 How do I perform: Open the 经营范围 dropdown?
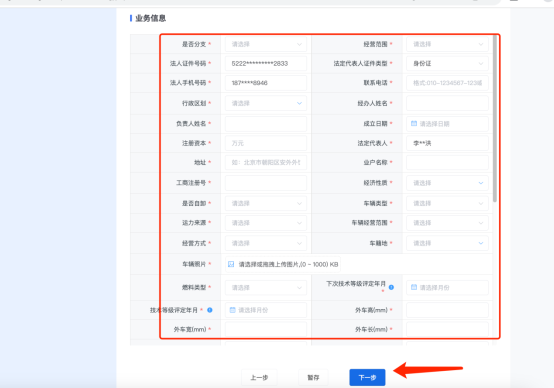(447, 44)
